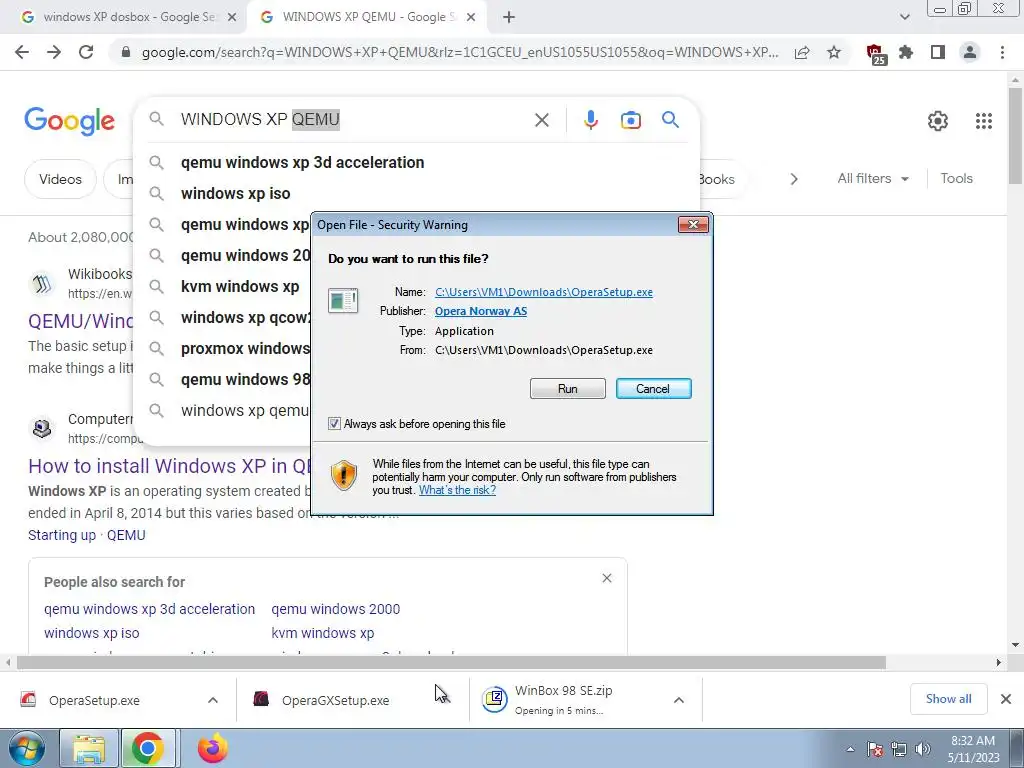Choose the windows xp iso suggestion
The height and width of the screenshot is (768, 1024).
tap(235, 193)
